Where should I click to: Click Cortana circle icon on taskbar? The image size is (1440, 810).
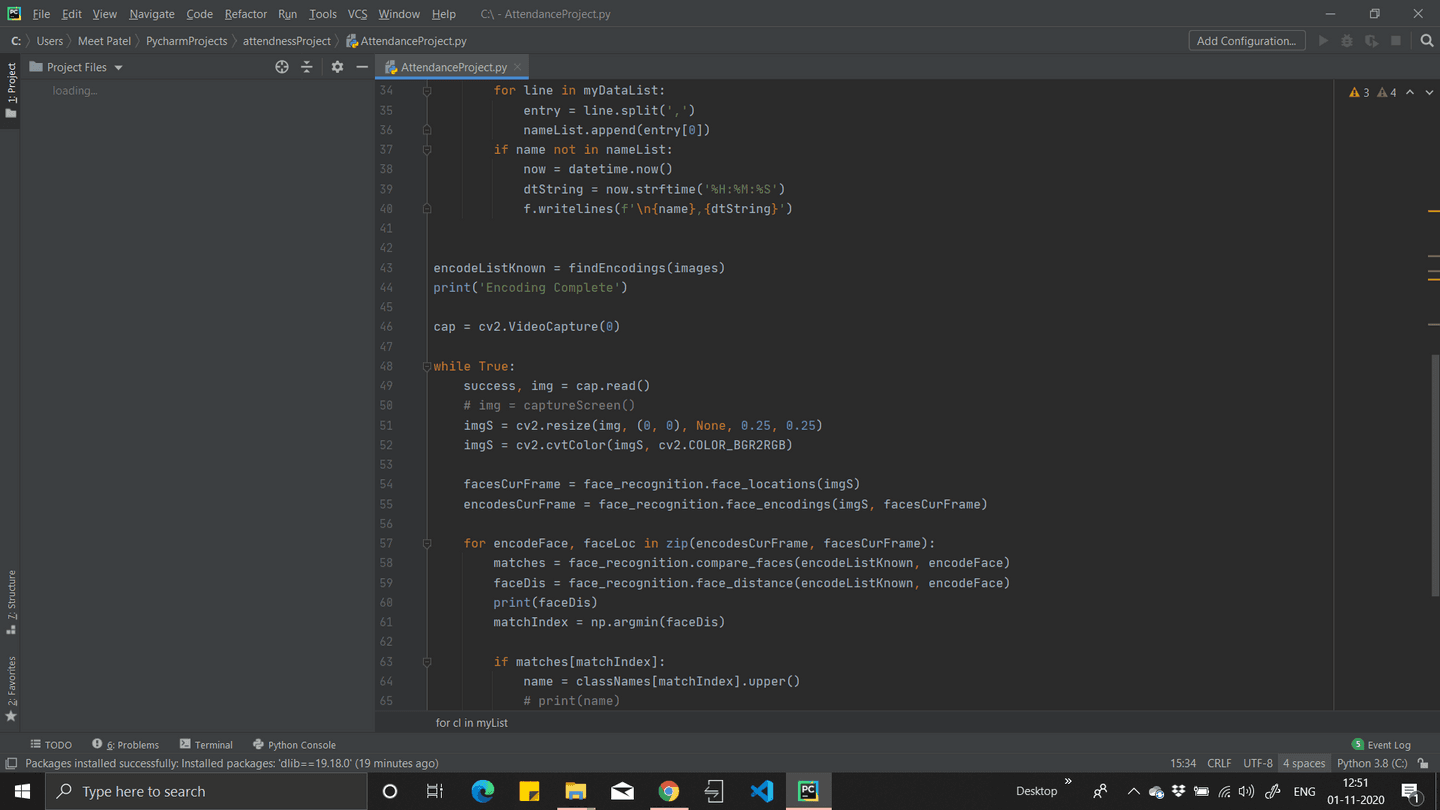pos(390,791)
